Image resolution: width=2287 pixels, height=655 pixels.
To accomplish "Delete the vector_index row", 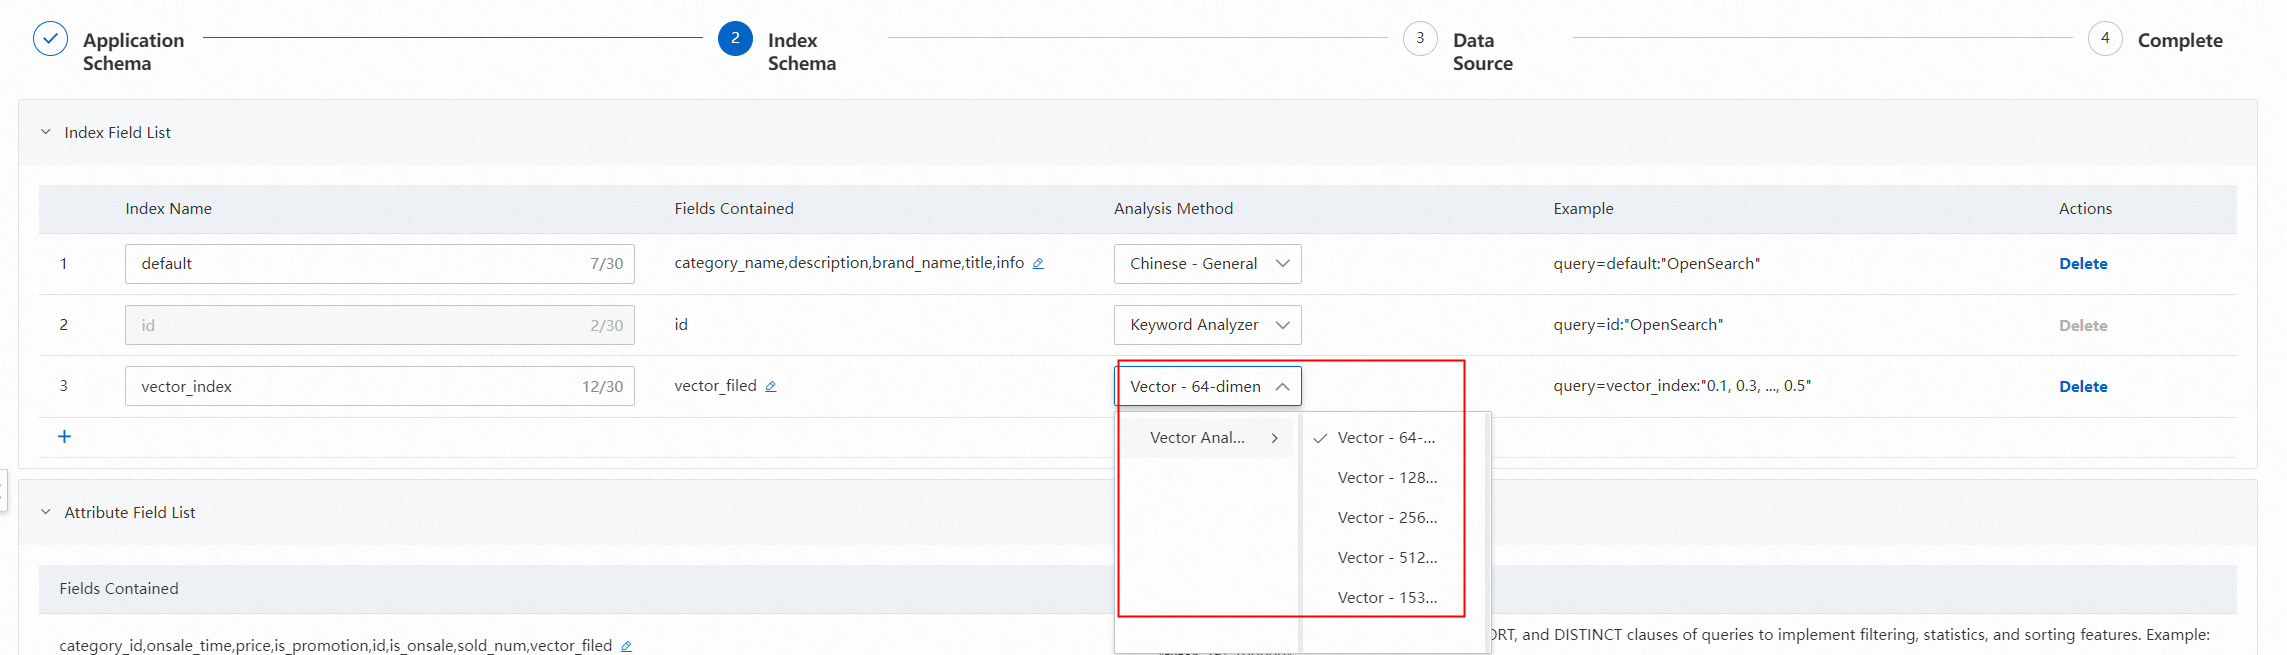I will pos(2083,387).
